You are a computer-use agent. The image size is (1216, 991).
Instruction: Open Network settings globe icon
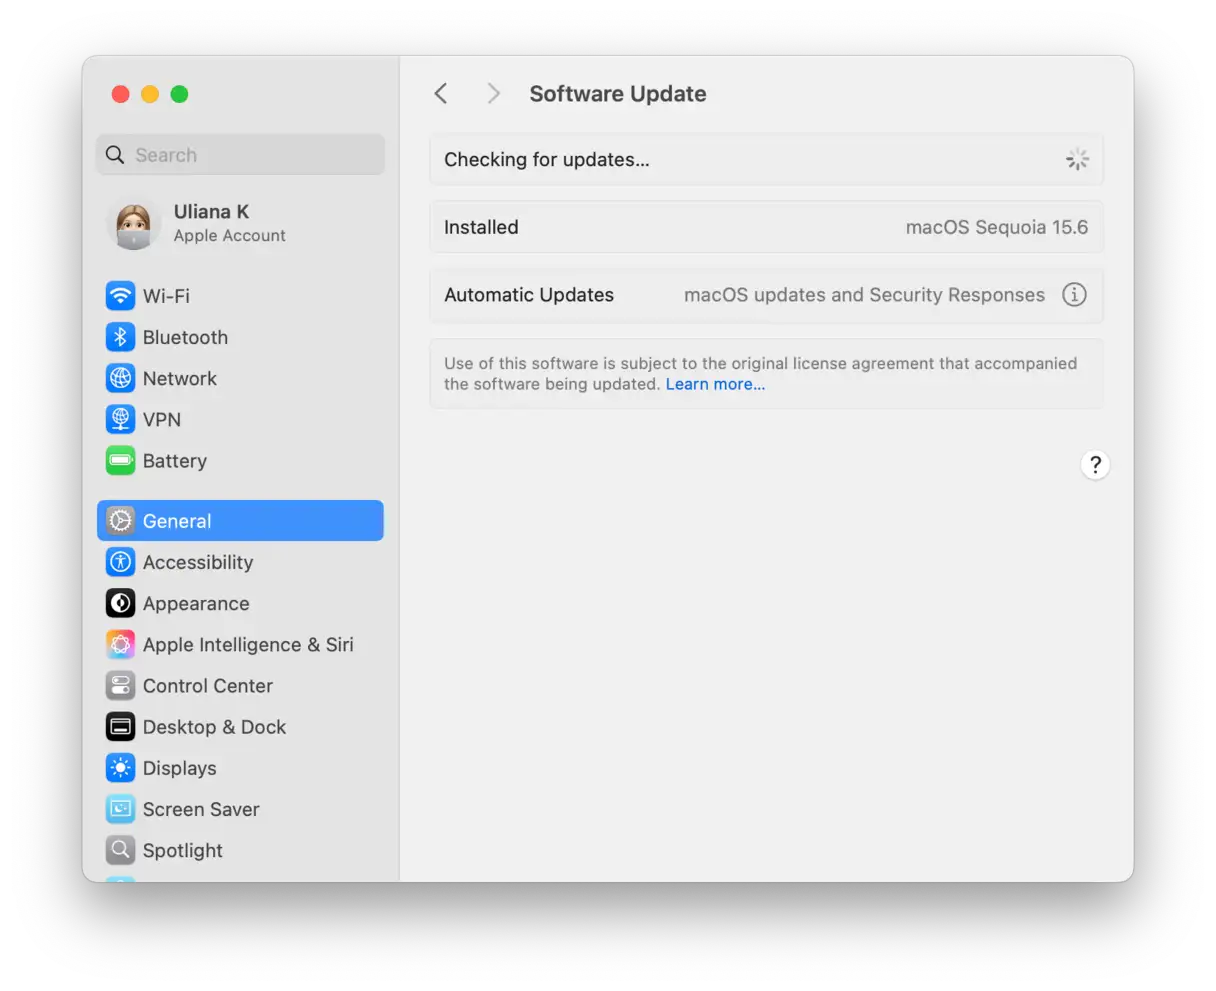coord(120,378)
